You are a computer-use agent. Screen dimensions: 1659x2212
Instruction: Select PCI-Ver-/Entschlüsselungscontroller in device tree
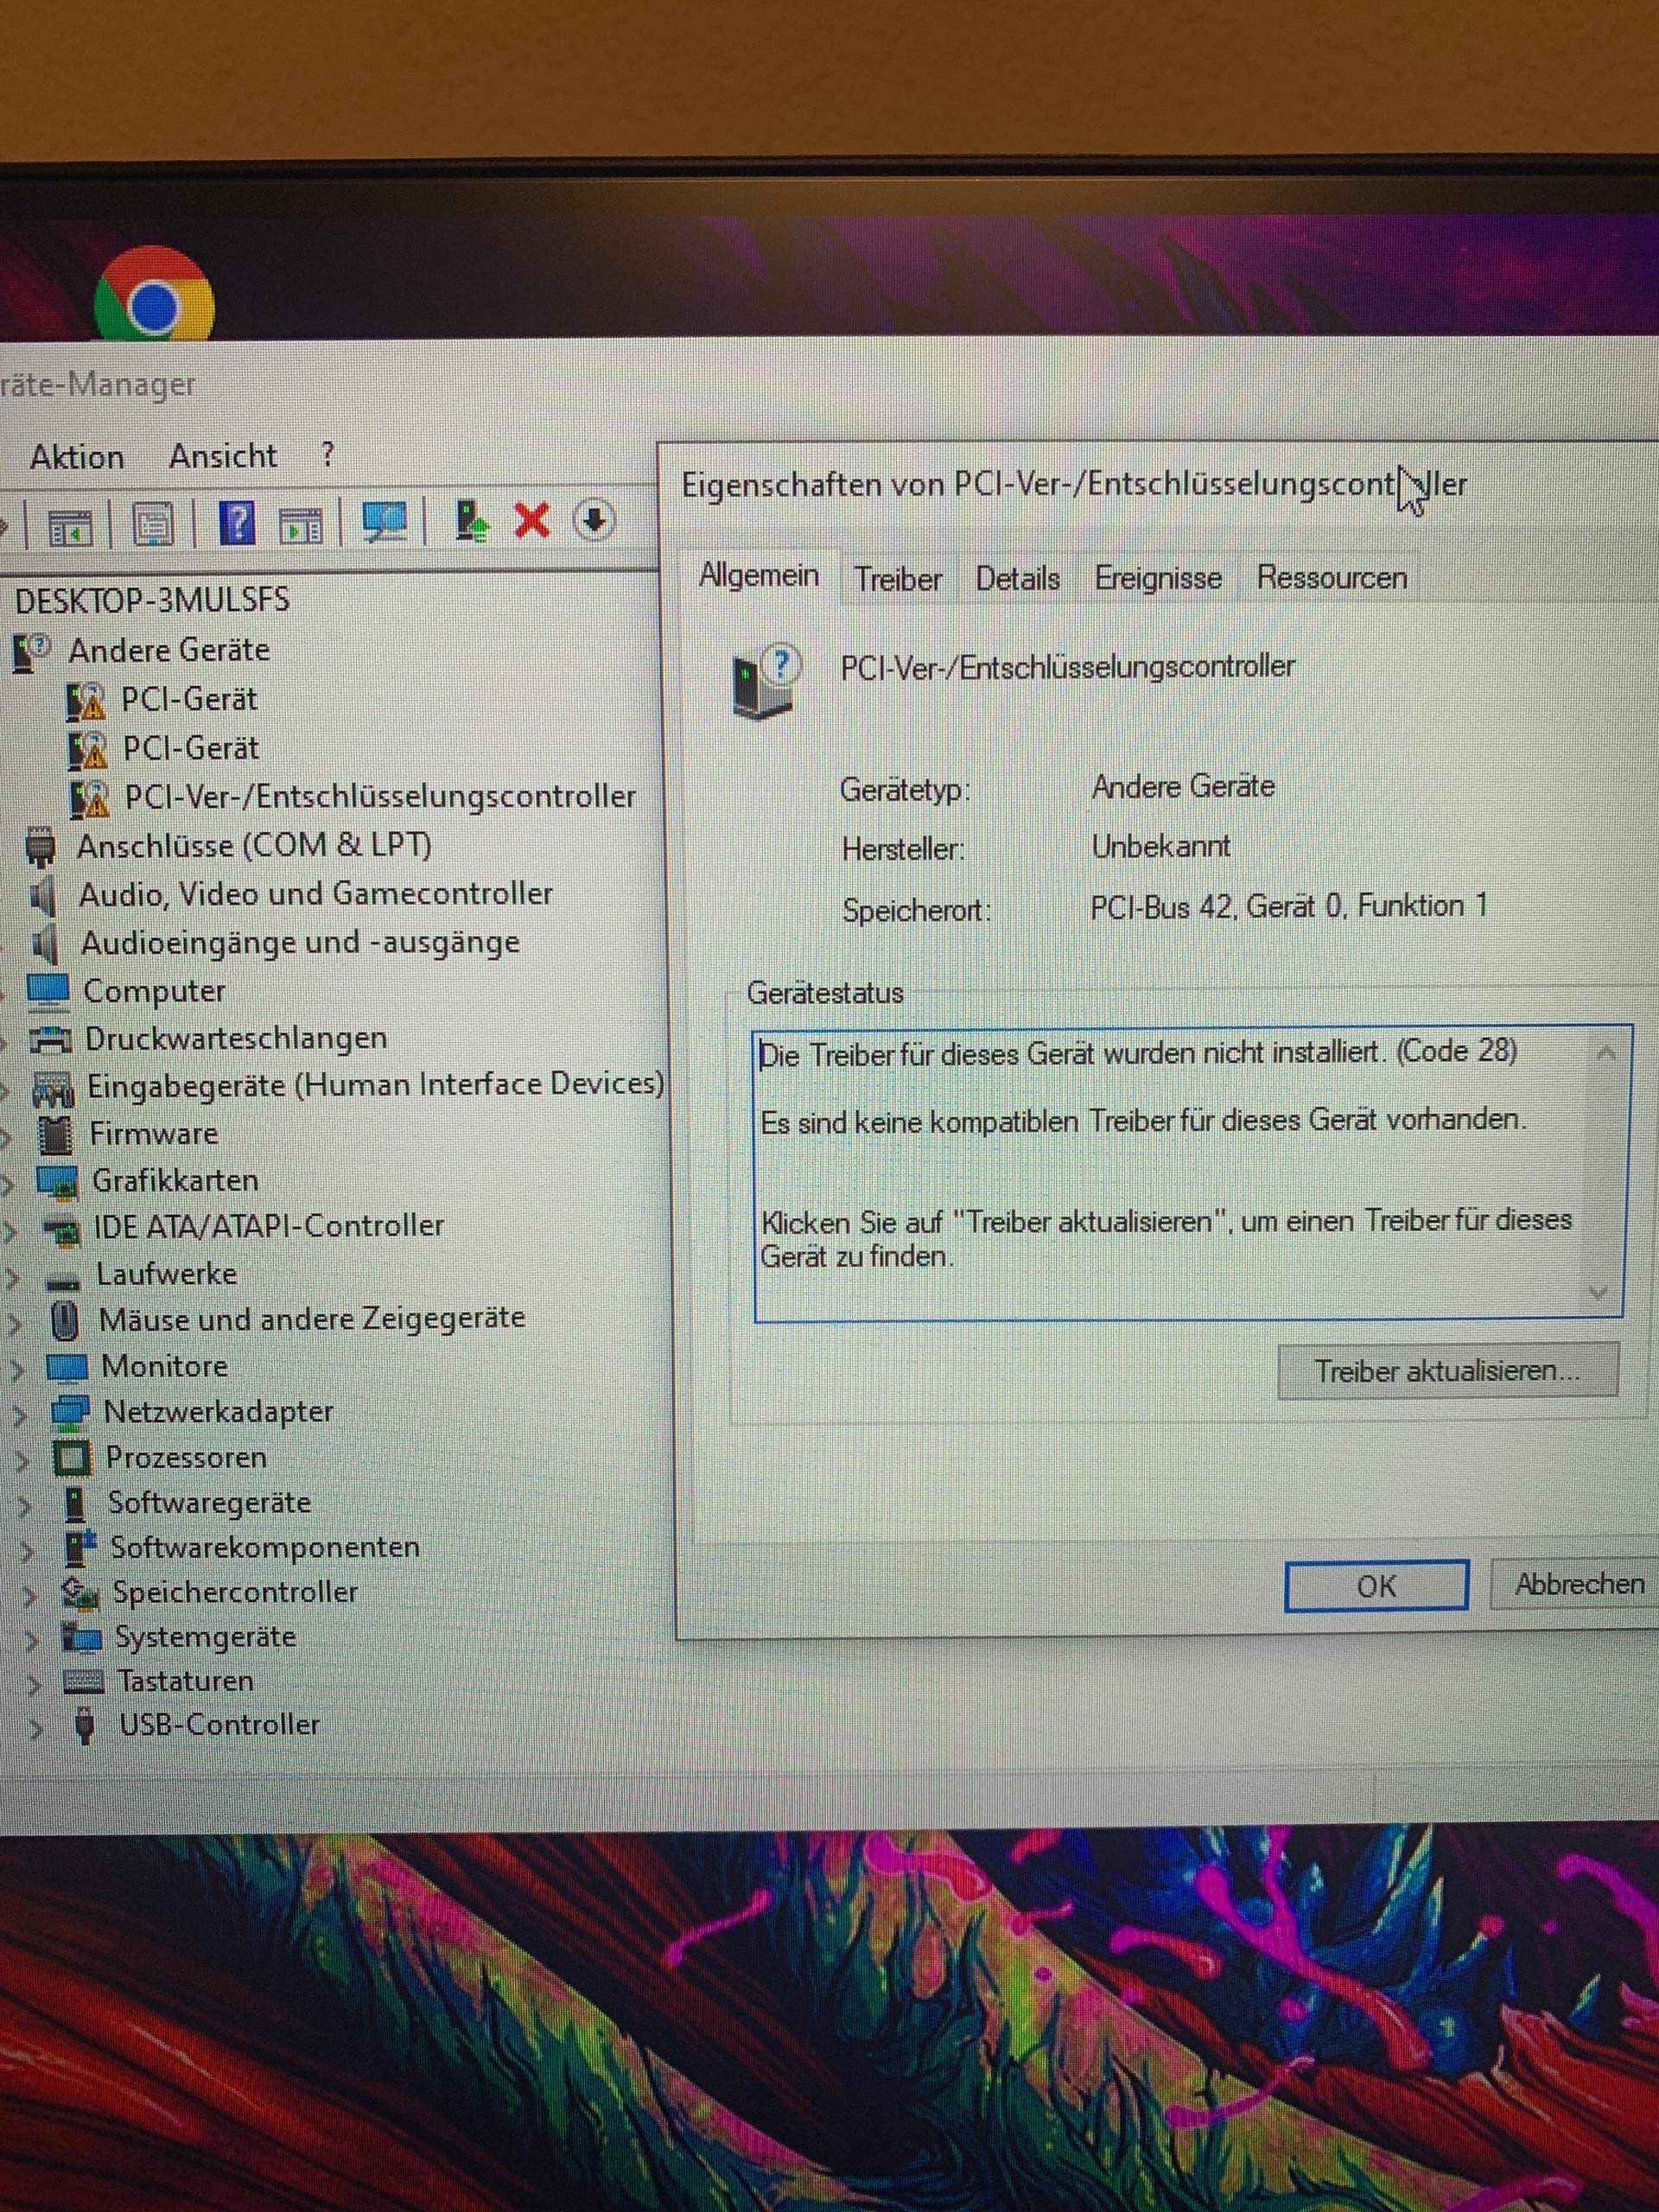pos(379,796)
